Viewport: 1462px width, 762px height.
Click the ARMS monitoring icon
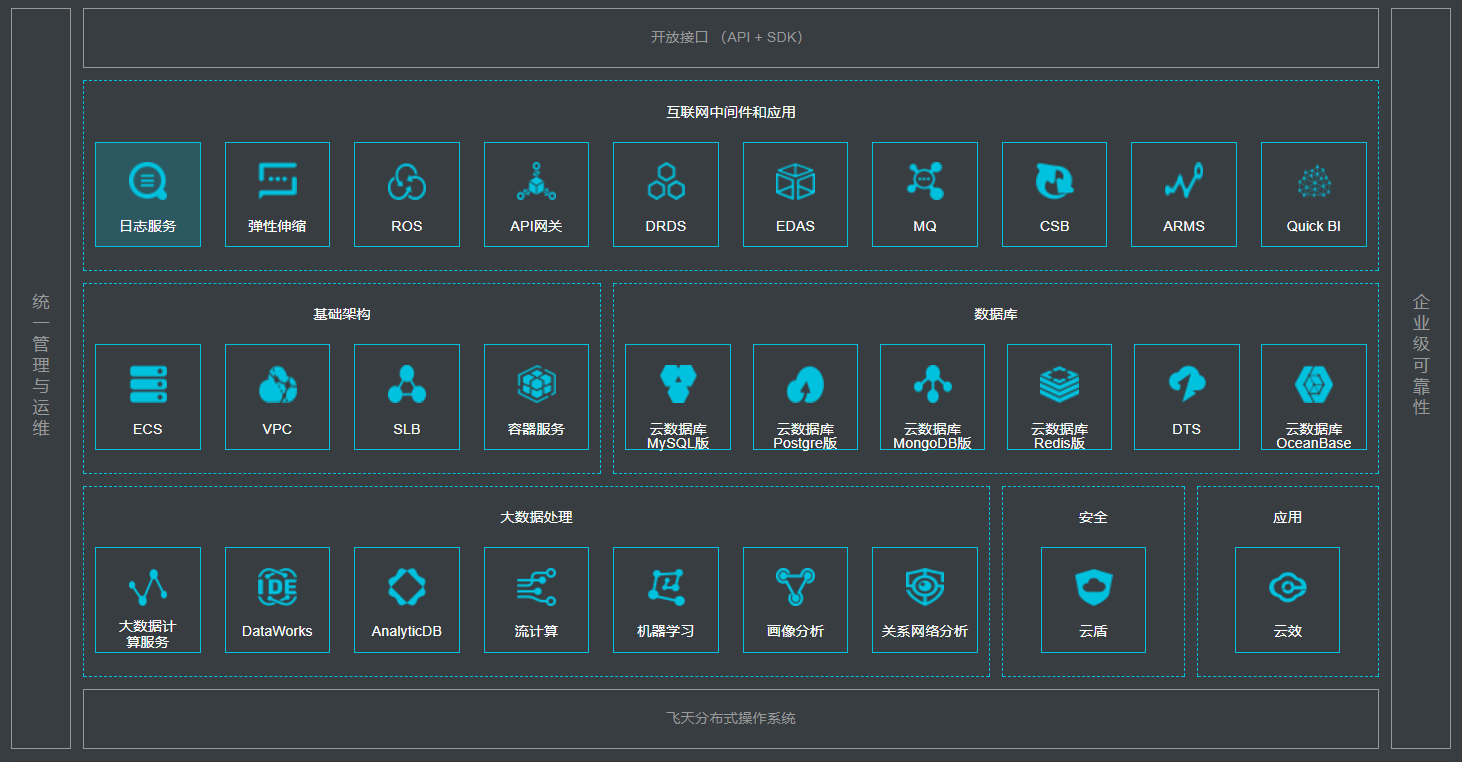pyautogui.click(x=1184, y=182)
